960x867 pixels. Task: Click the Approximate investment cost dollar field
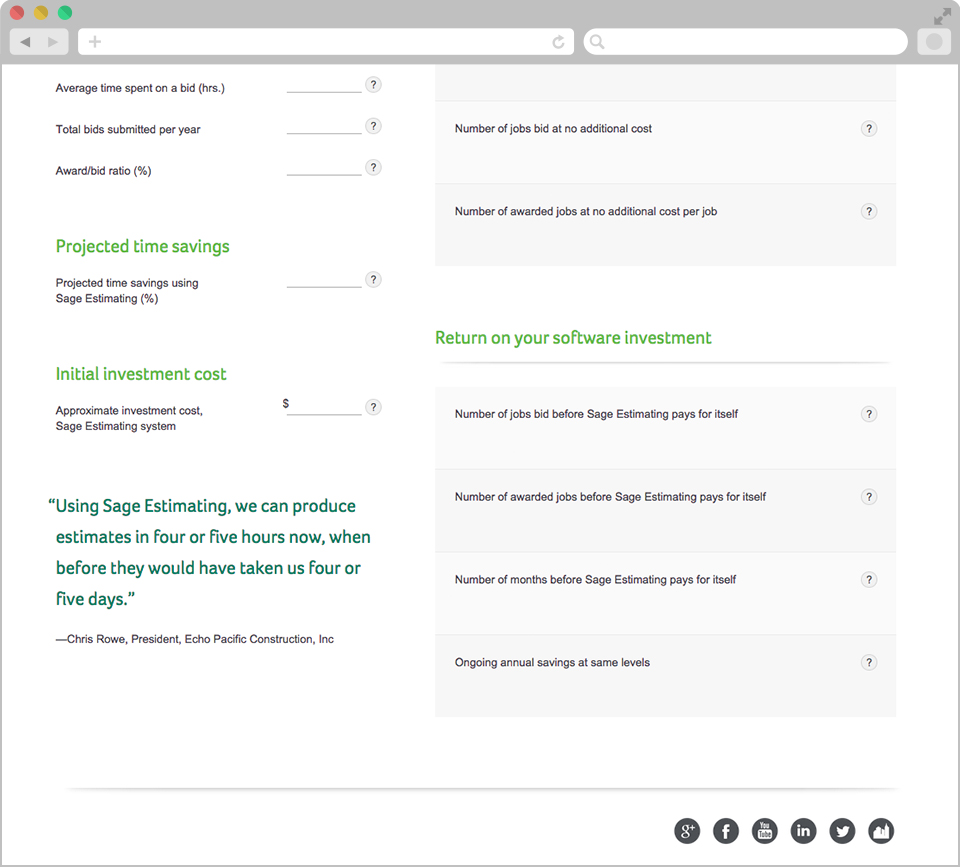324,407
